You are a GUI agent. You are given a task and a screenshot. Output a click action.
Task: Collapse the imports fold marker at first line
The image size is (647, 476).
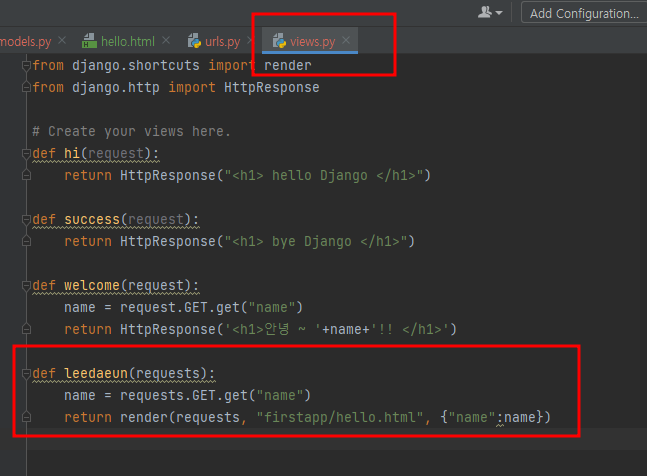(x=26, y=66)
